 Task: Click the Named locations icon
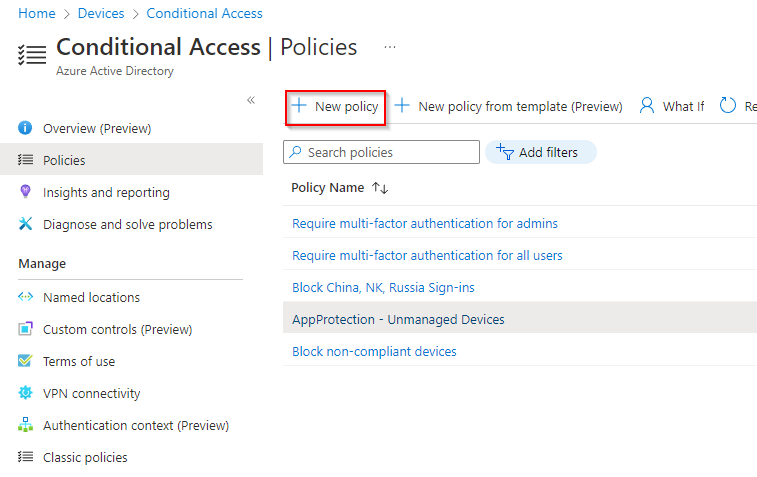[x=26, y=297]
